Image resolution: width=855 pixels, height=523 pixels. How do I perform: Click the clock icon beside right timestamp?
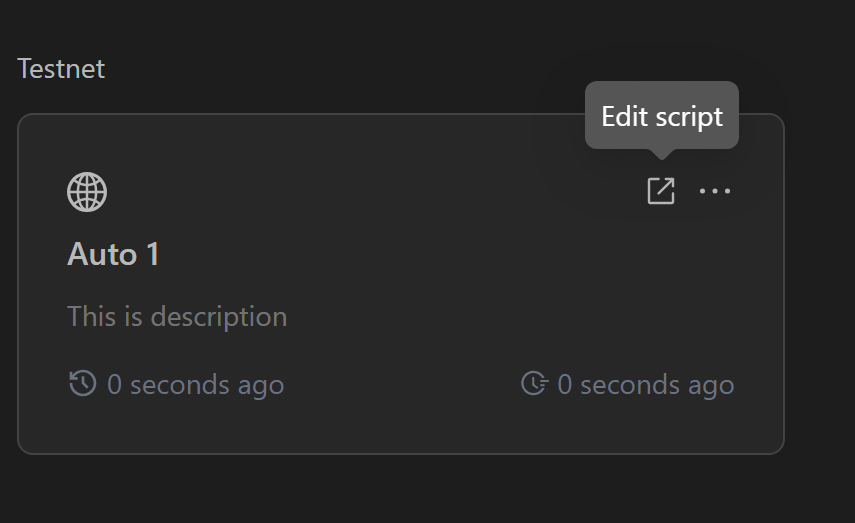pos(534,383)
